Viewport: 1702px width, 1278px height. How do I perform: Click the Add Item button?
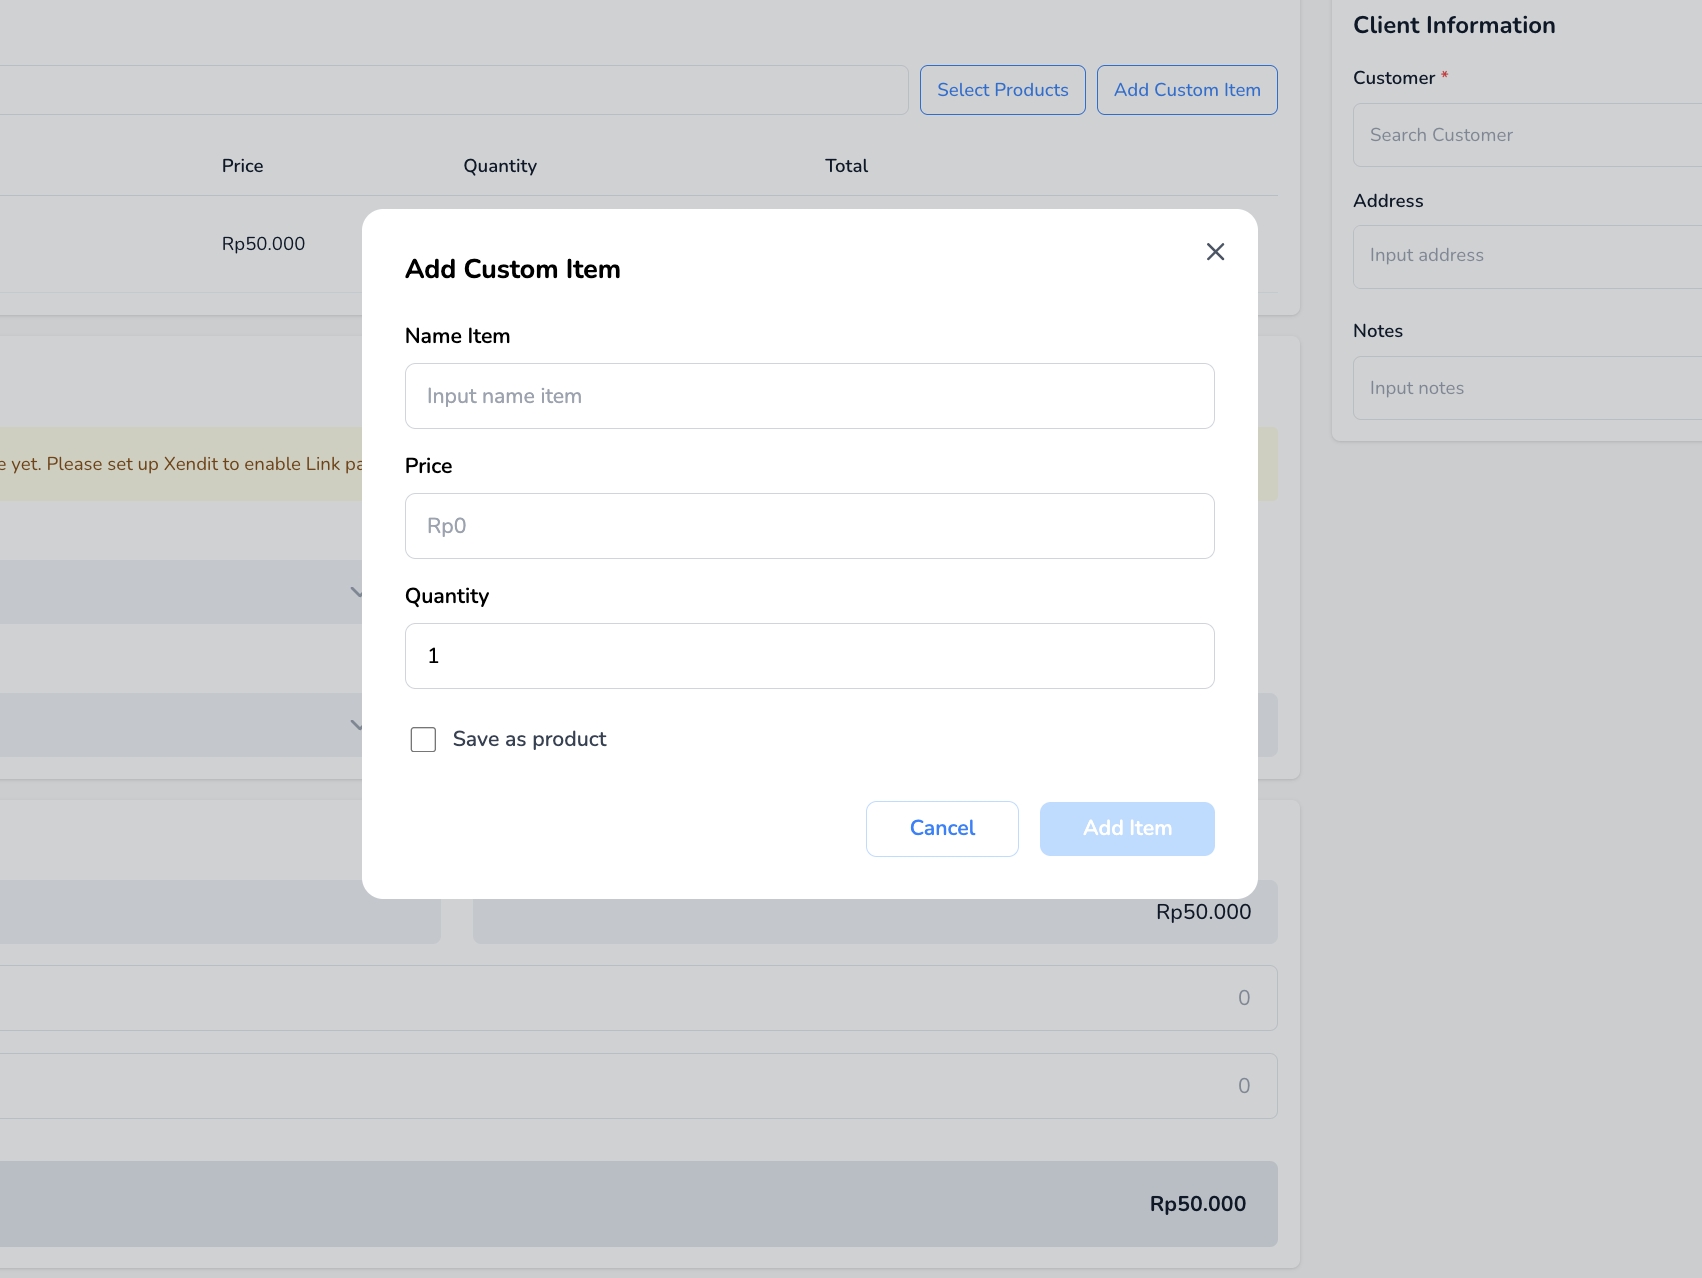click(x=1127, y=829)
